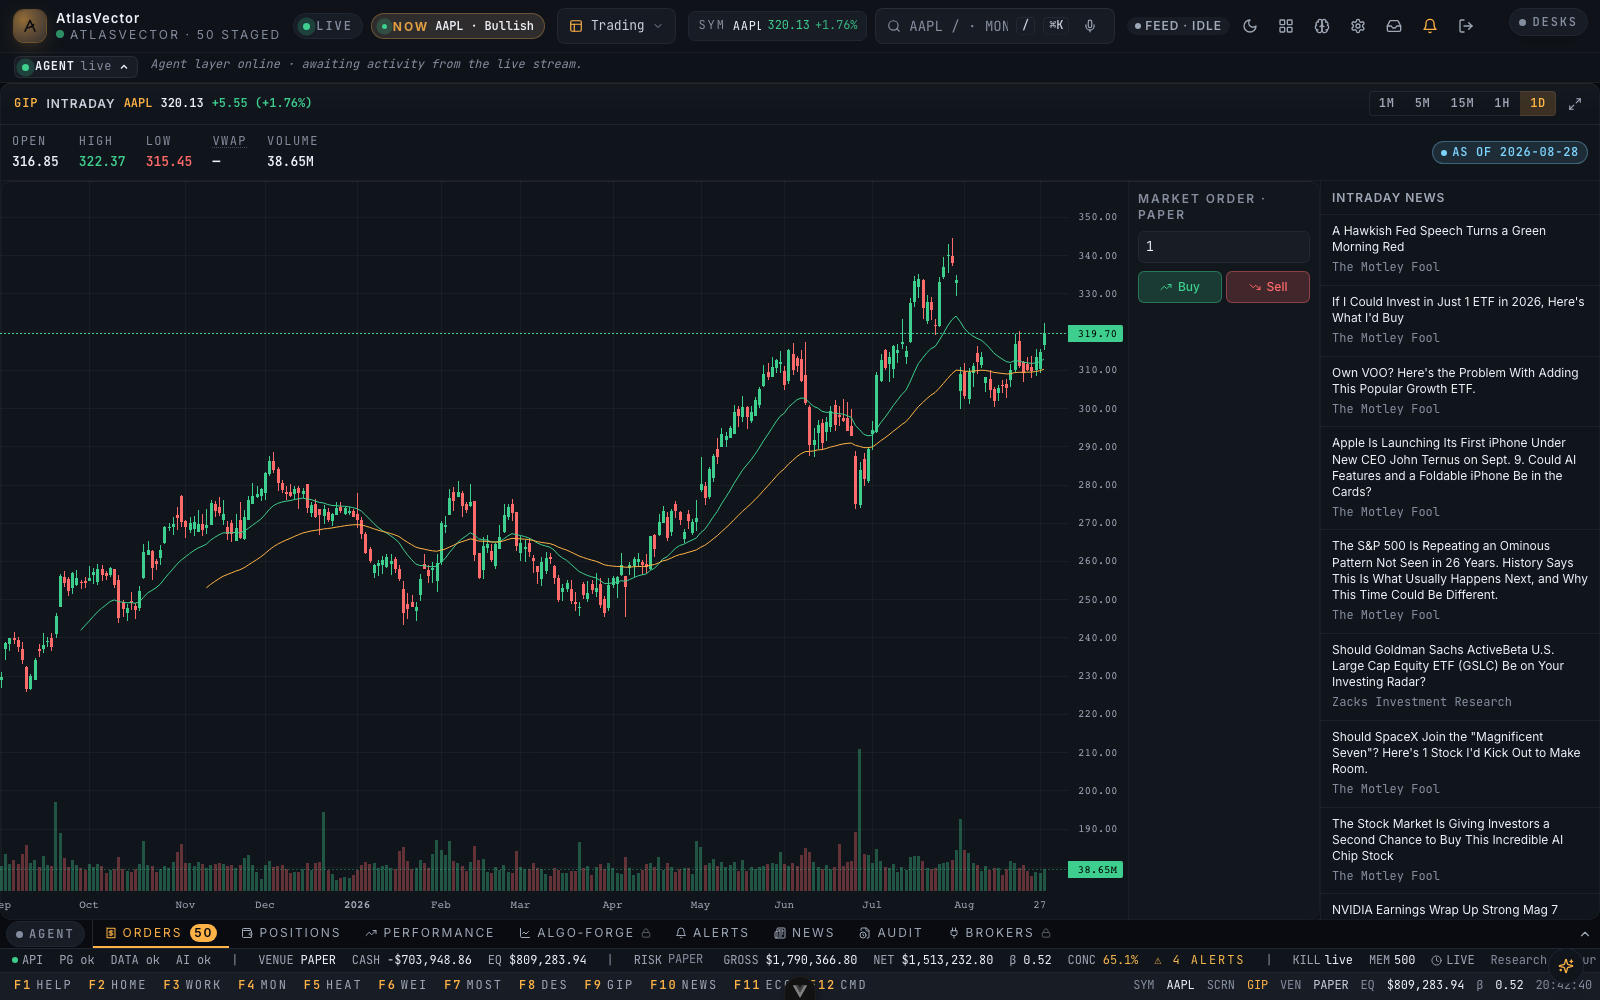Image resolution: width=1600 pixels, height=1000 pixels.
Task: Toggle the AGENT pill in bottom panel
Action: (44, 934)
